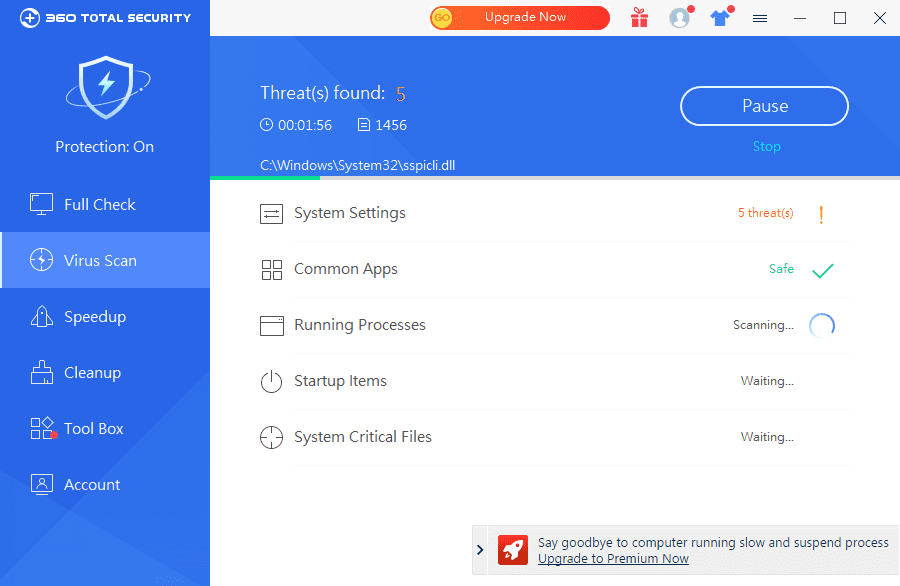900x586 pixels.
Task: Click the Tool Box grid icon
Action: (43, 428)
